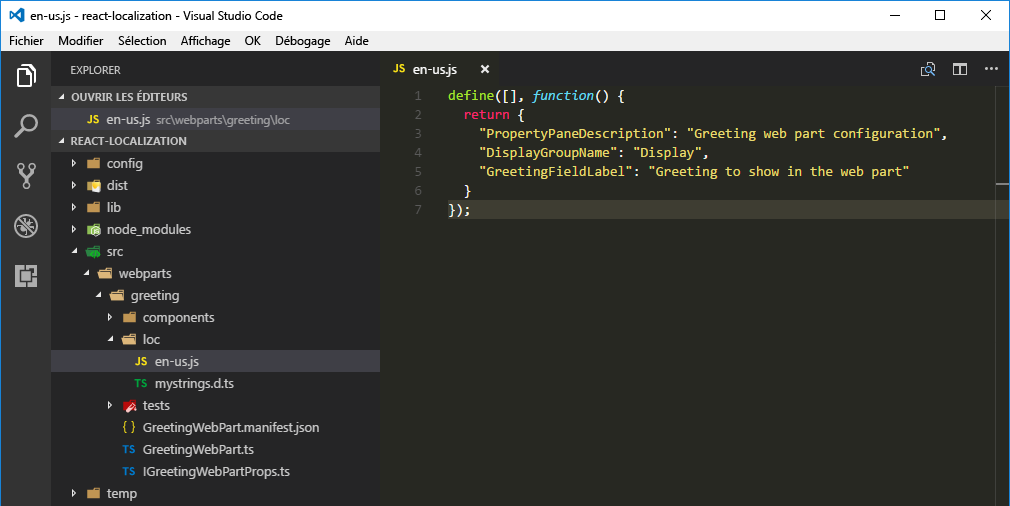Click the JSON braces icon of GreetingWebPart.manifest.json
The width and height of the screenshot is (1010, 506).
tap(129, 427)
